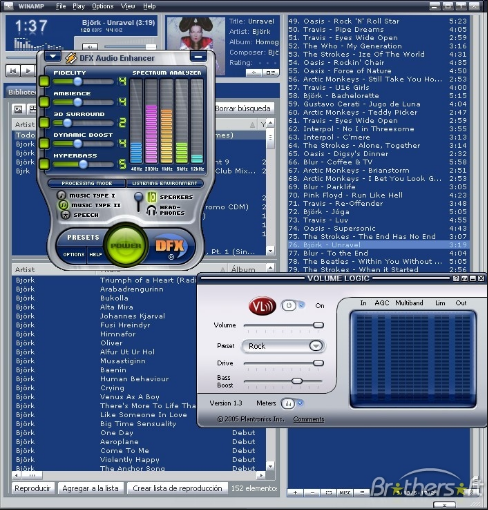Click the DFX Options button

click(73, 254)
